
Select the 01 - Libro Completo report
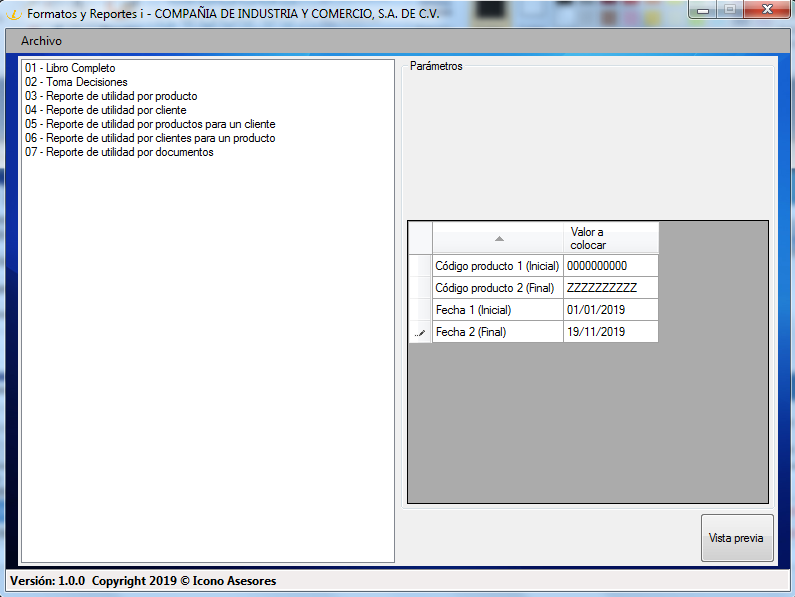tap(70, 68)
